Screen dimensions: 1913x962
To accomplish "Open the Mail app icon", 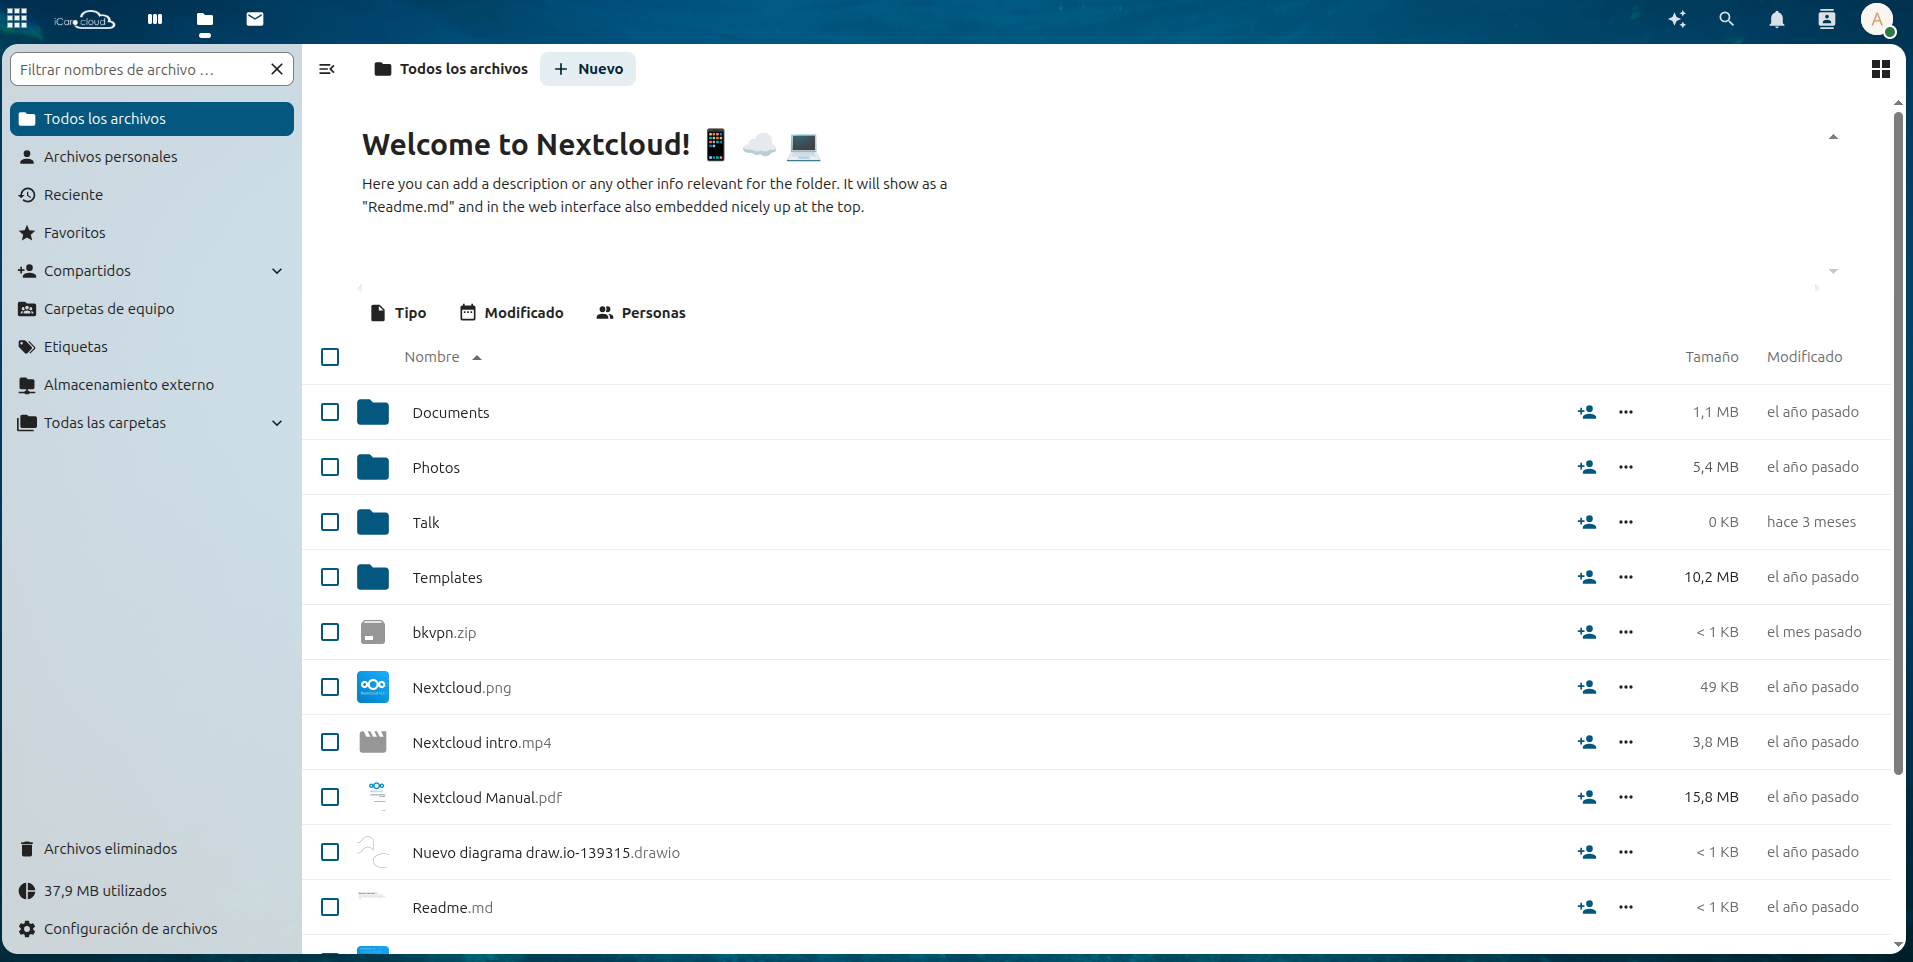I will click(x=255, y=19).
